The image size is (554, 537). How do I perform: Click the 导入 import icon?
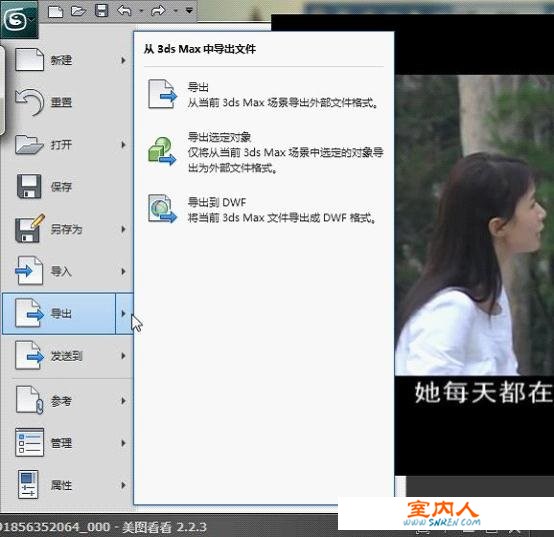pos(29,271)
